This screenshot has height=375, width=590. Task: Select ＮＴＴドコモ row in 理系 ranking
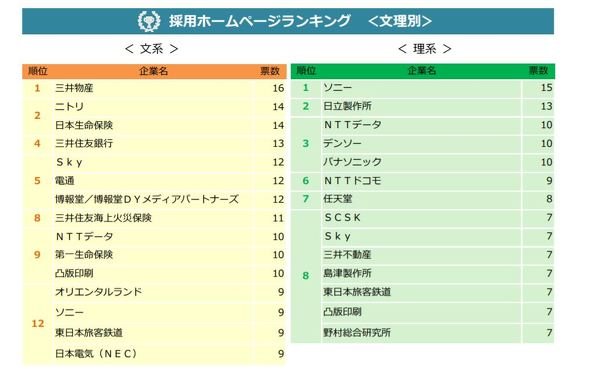click(423, 181)
